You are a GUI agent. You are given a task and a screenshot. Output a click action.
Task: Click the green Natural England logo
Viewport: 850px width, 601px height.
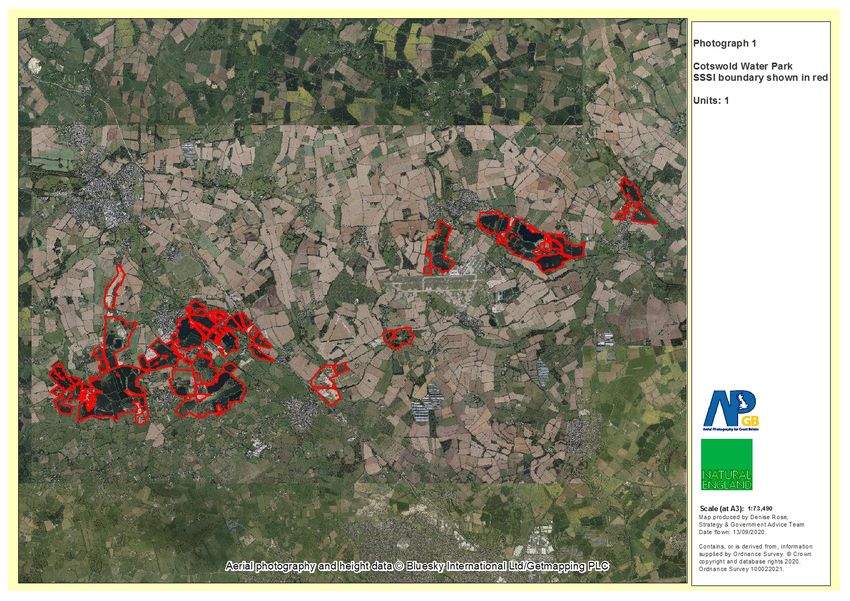point(726,464)
